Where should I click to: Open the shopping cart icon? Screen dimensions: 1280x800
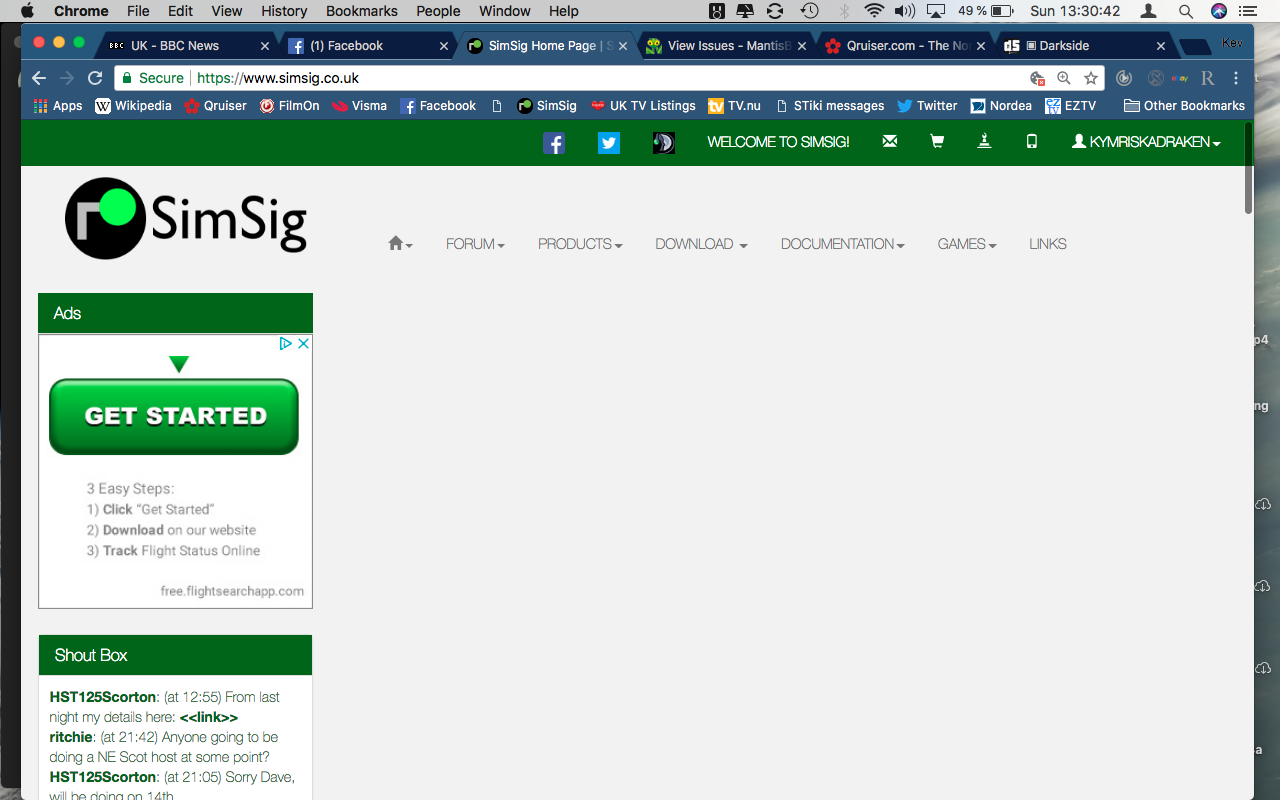[x=937, y=142]
